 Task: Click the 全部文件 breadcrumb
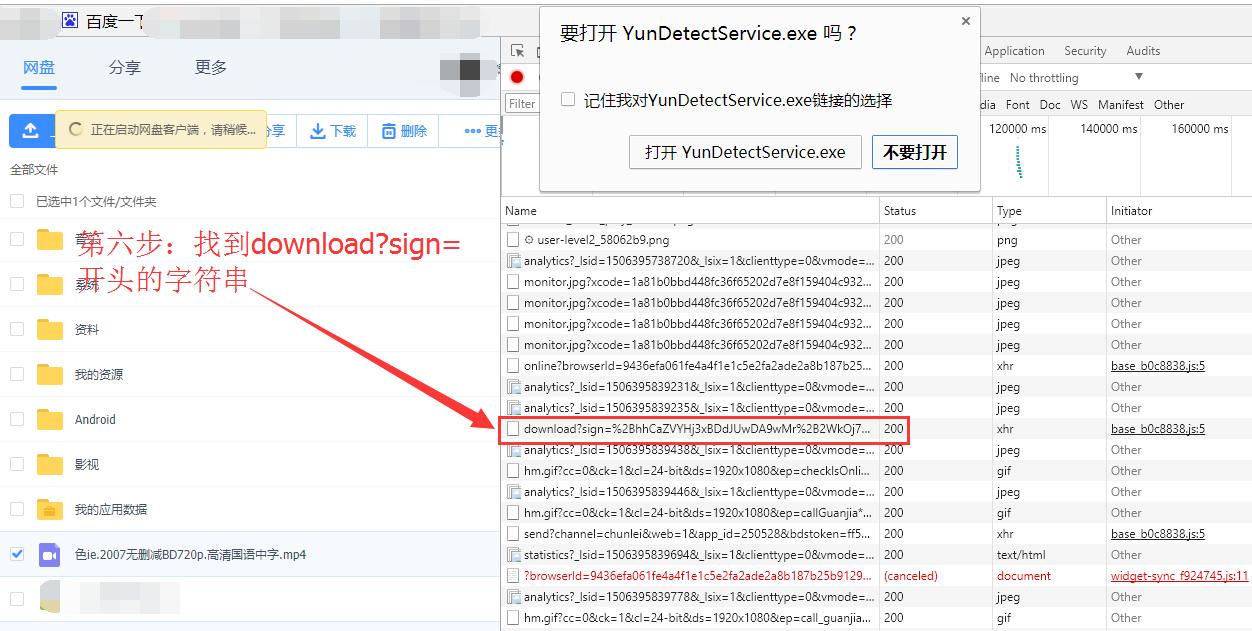(x=34, y=170)
